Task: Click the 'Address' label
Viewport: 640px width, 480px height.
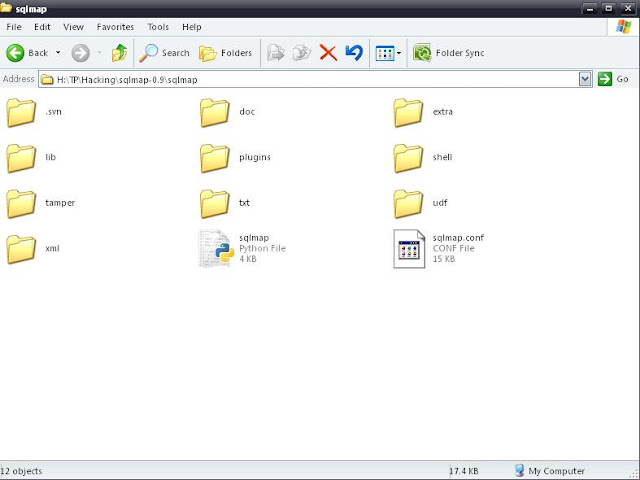Action: [x=18, y=79]
